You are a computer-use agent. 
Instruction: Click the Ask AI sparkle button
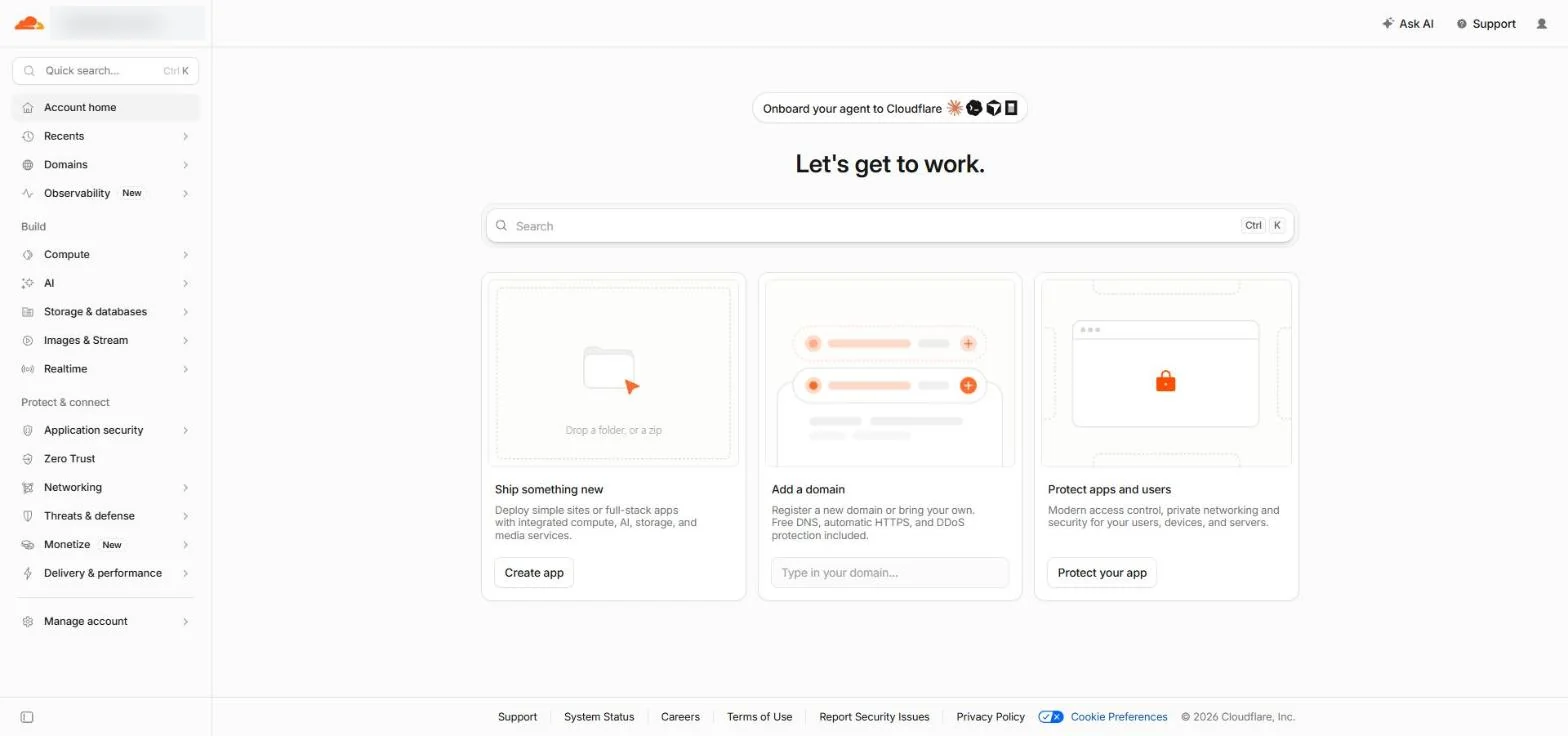pos(1408,24)
